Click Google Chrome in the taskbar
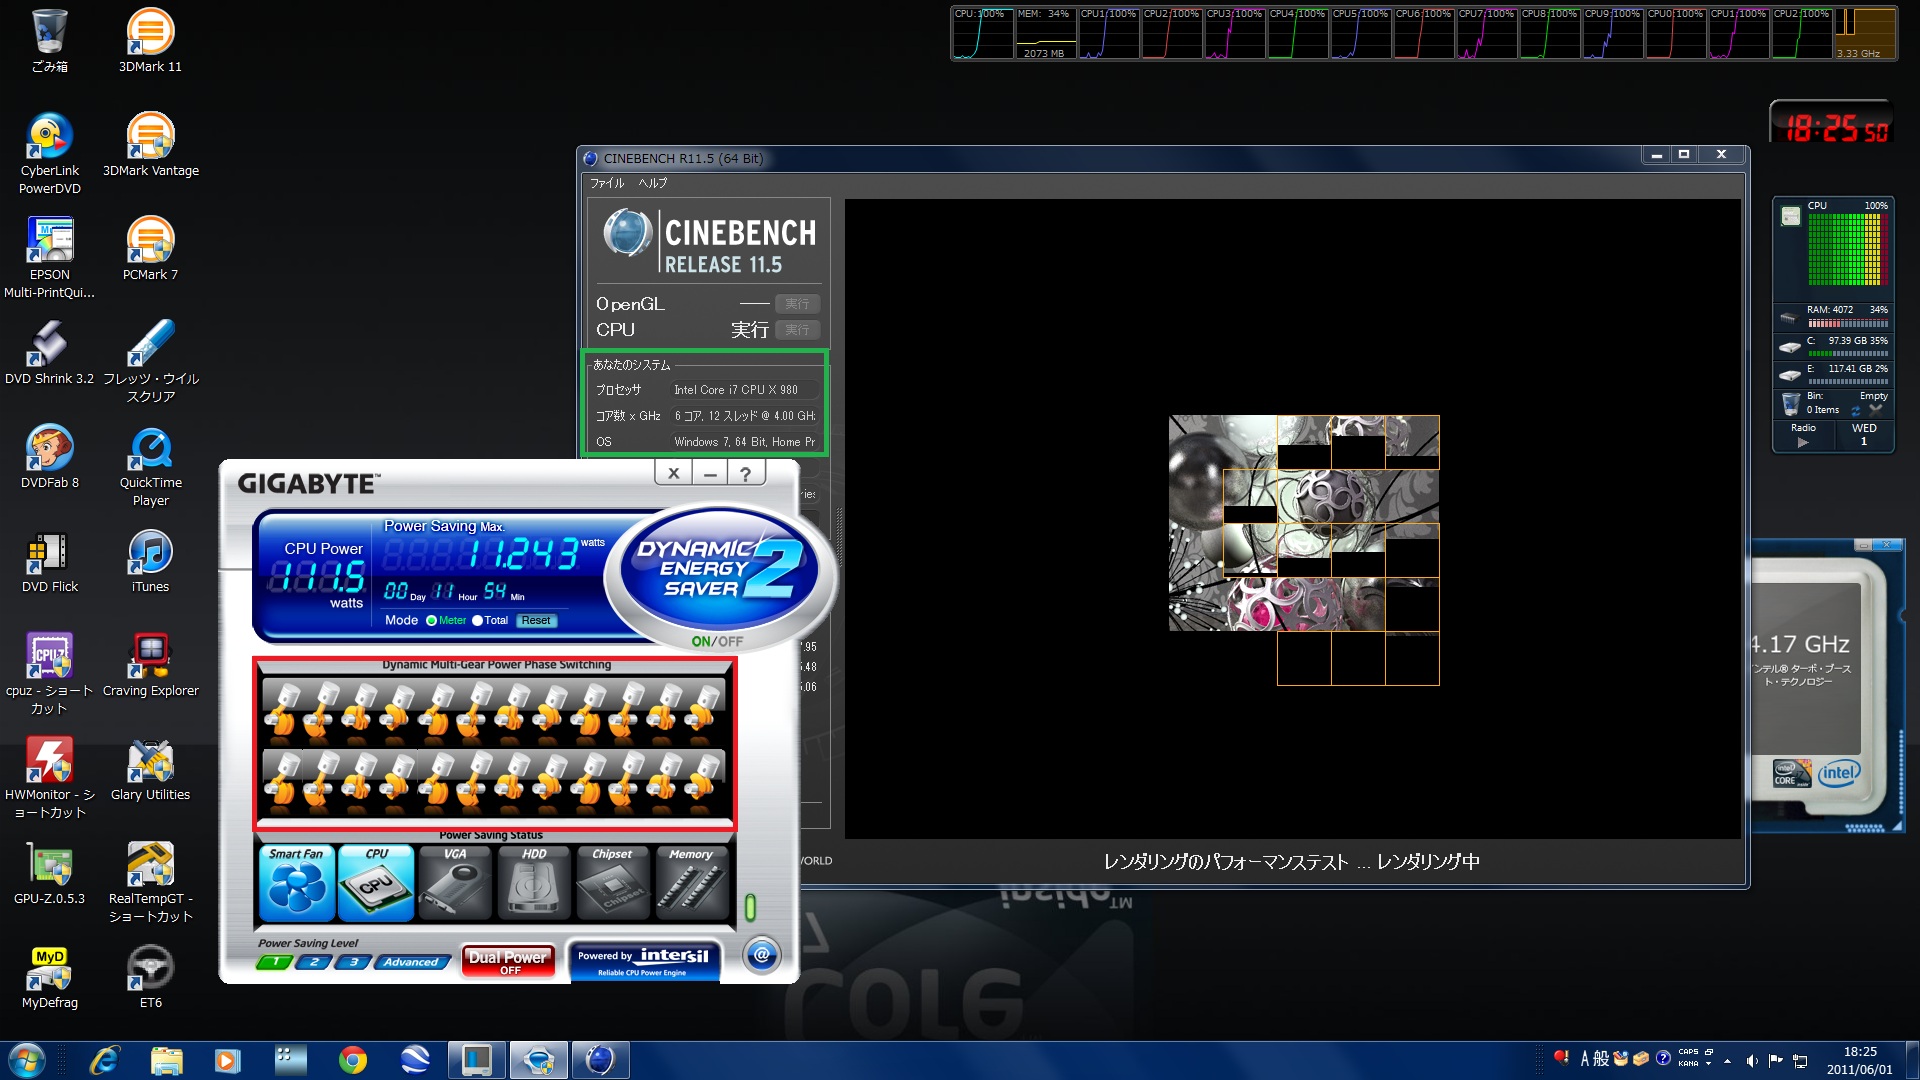 tap(352, 1060)
